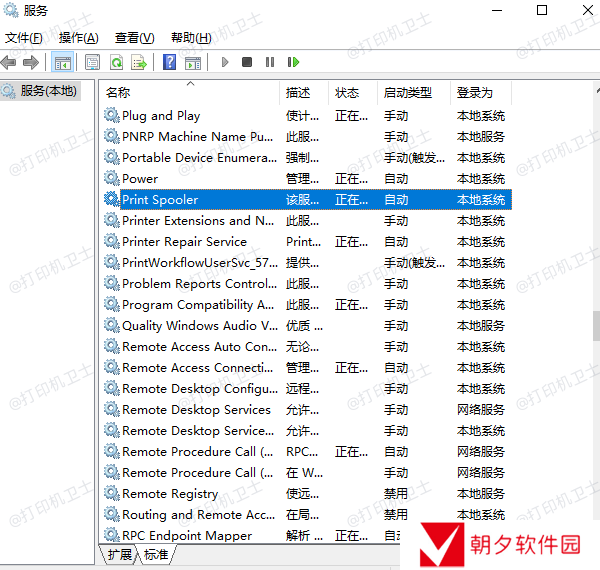Sort by 描述 column header
Viewport: 600px width, 570px height.
coord(304,92)
